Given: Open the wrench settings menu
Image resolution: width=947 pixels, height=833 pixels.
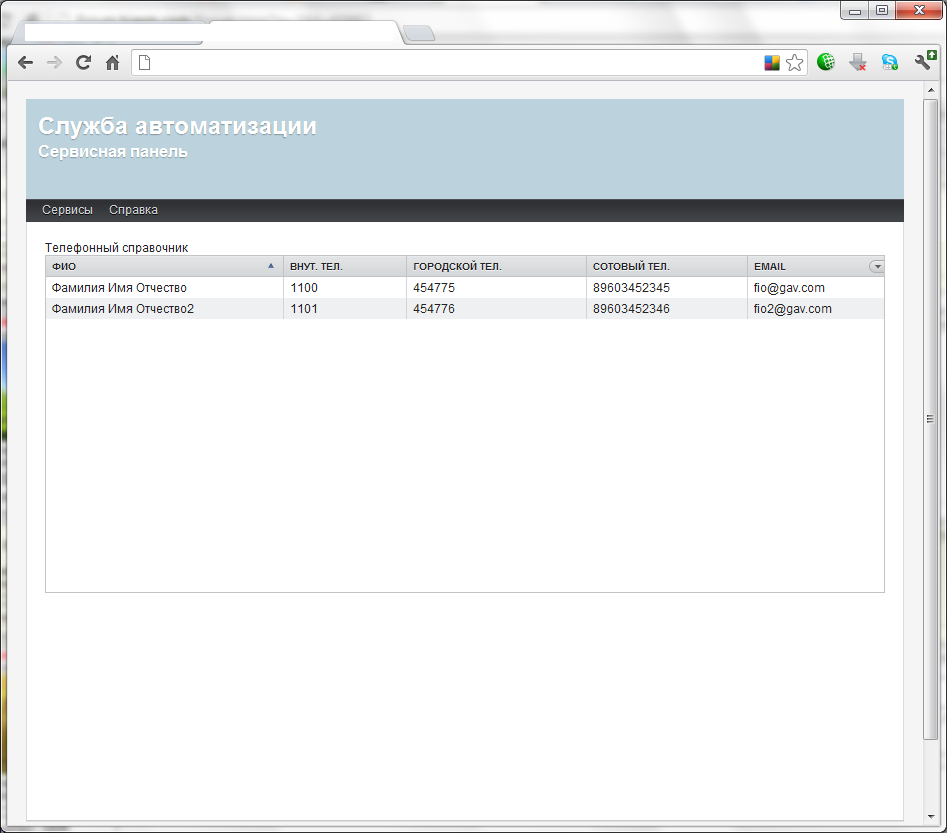Looking at the screenshot, I should click(x=924, y=62).
